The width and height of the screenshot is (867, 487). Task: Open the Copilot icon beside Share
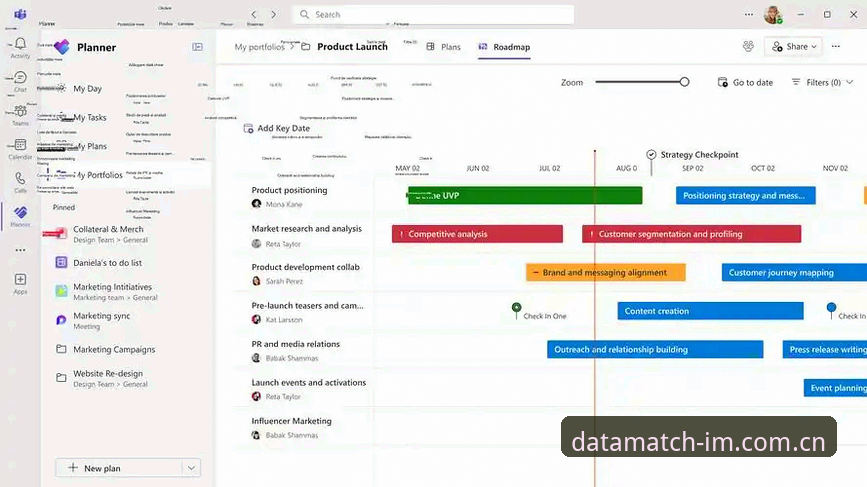(x=748, y=46)
